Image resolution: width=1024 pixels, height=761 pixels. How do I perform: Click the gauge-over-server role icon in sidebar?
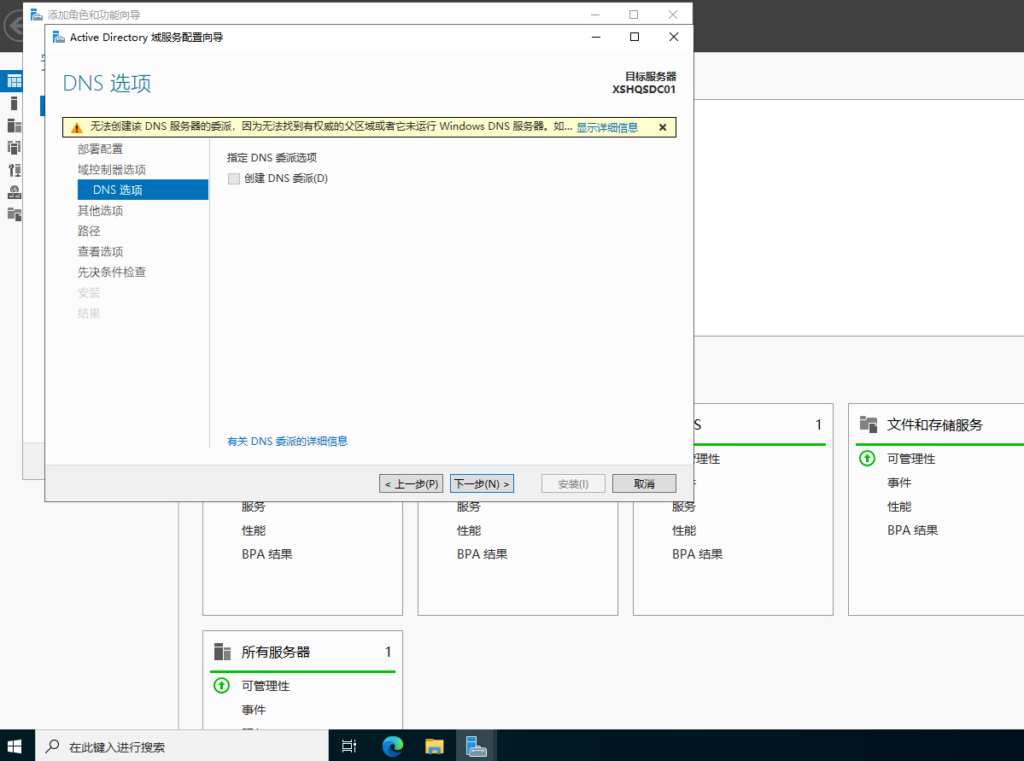[x=14, y=192]
